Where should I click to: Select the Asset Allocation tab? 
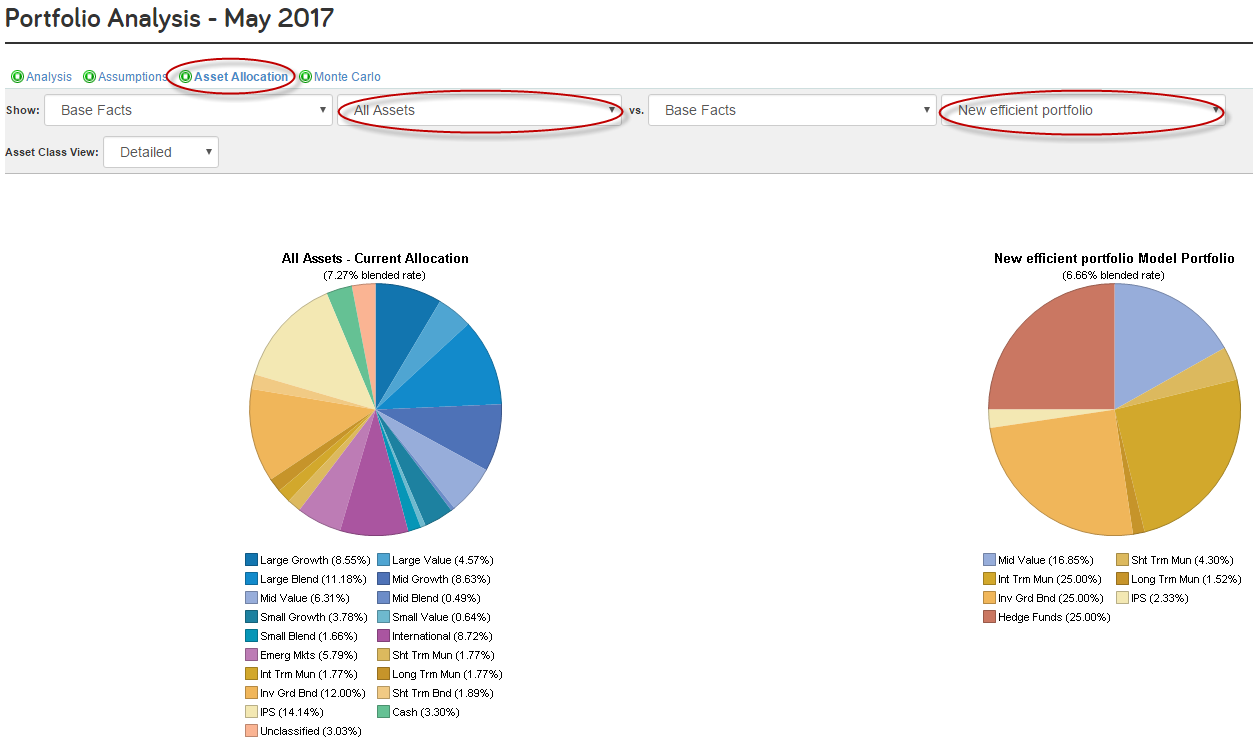(x=241, y=77)
